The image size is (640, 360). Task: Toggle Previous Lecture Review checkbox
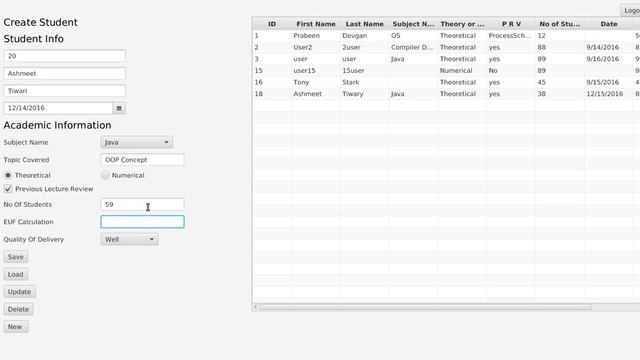click(x=8, y=189)
